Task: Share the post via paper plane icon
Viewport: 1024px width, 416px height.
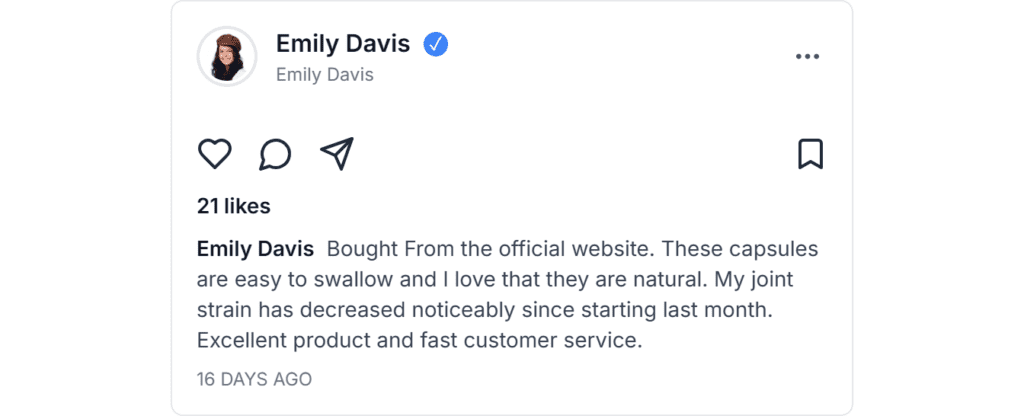Action: point(337,154)
